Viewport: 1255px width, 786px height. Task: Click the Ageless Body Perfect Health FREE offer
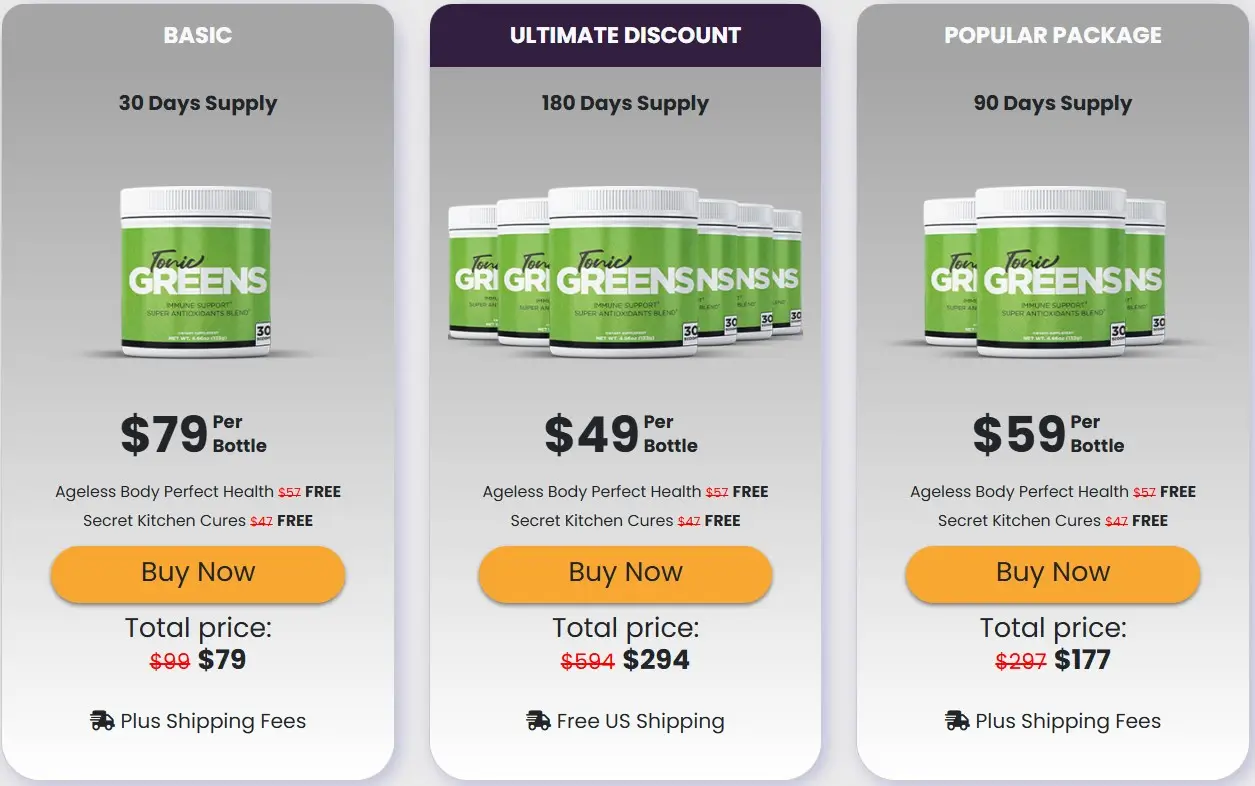[198, 491]
